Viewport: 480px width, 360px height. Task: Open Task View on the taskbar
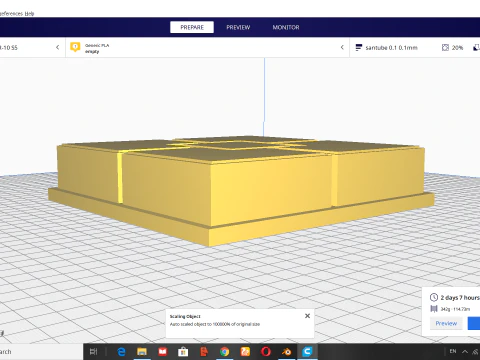point(93,351)
